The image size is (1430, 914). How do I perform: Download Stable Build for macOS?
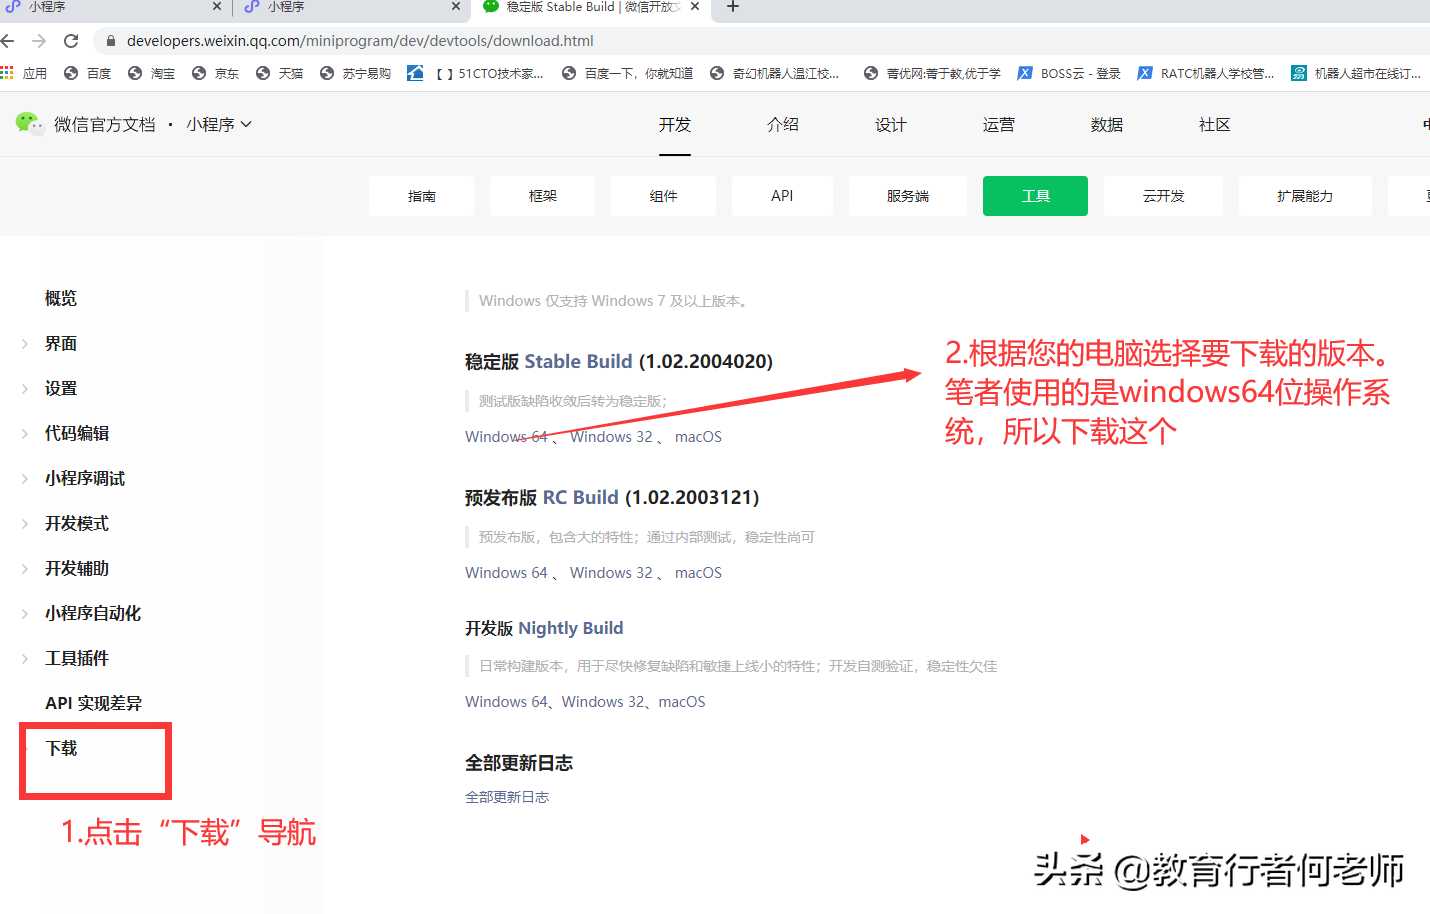pyautogui.click(x=698, y=437)
